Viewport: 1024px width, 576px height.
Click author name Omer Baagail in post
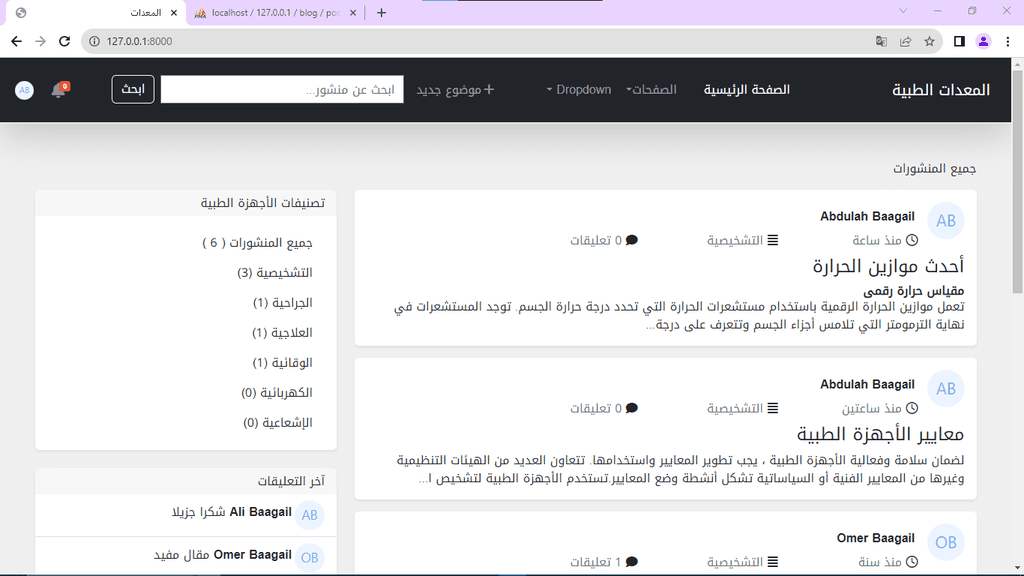tap(876, 538)
